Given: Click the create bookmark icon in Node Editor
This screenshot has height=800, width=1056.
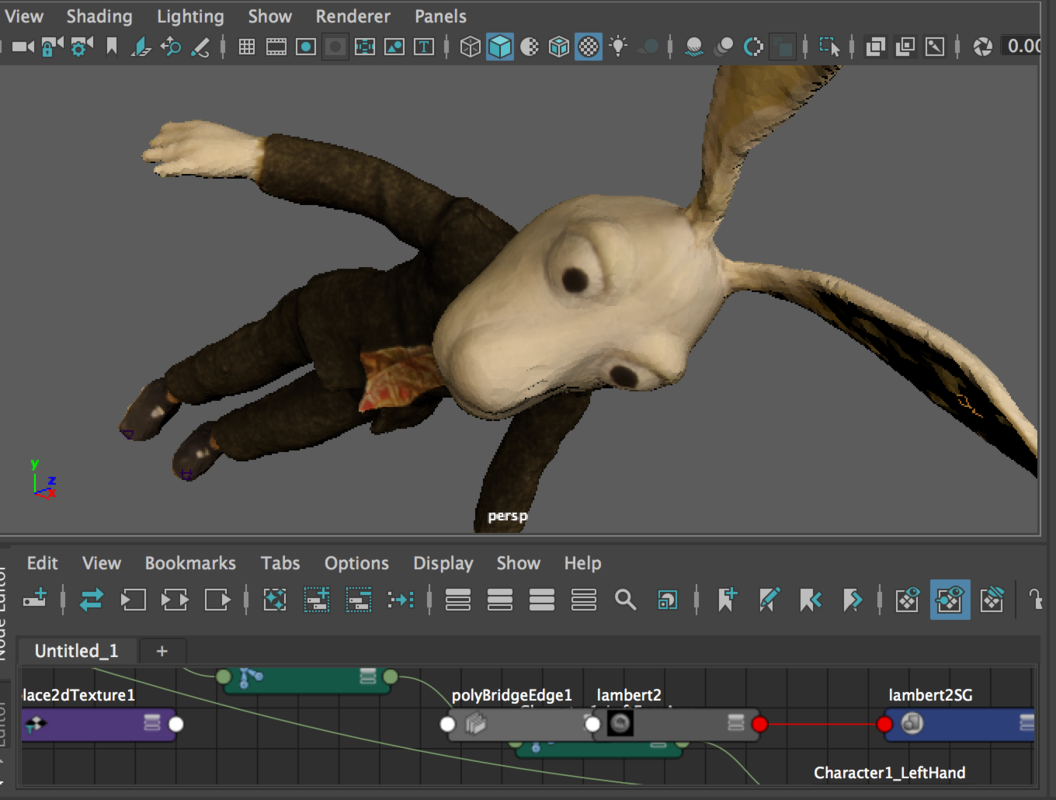Looking at the screenshot, I should click(x=728, y=600).
